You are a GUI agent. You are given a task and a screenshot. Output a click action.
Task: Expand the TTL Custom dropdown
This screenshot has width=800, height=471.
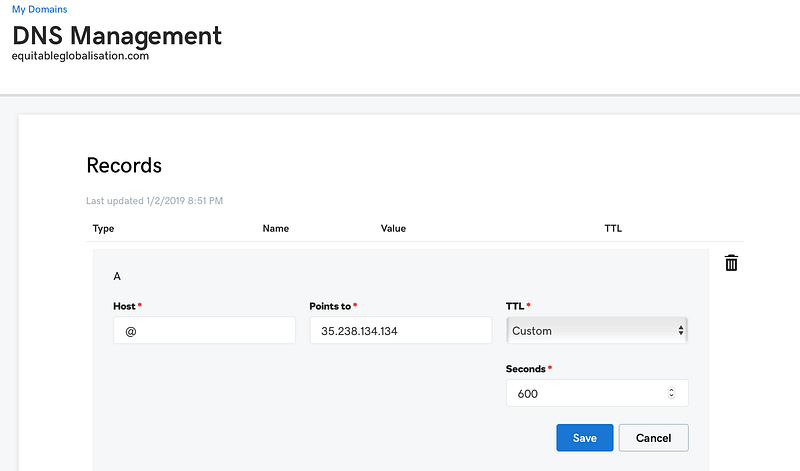click(597, 331)
